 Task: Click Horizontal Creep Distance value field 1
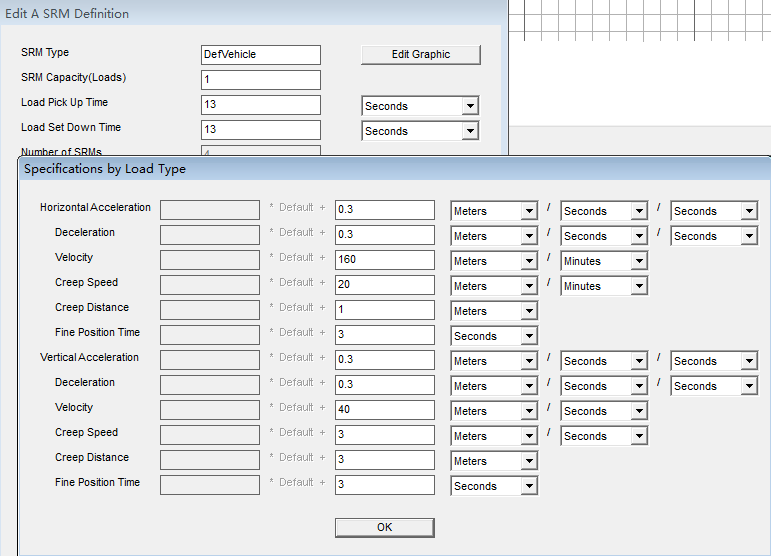pyautogui.click(x=385, y=310)
